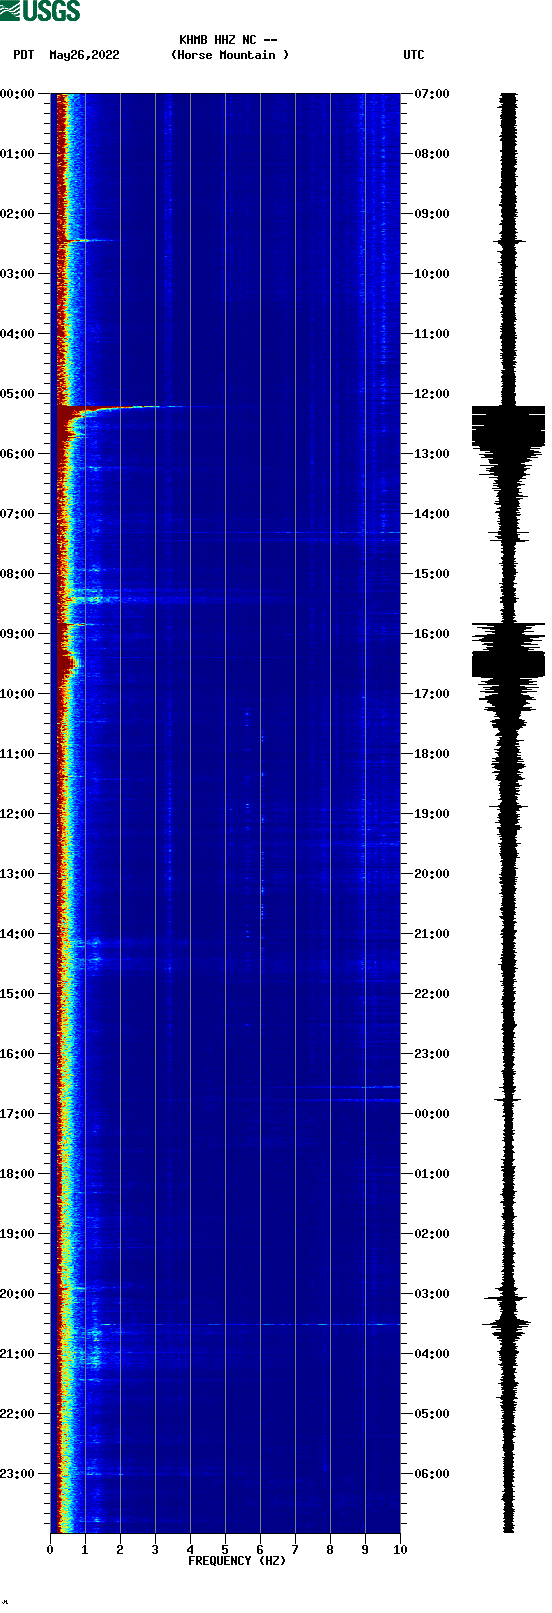Click the 14:00 UTC time label
This screenshot has width=552, height=1613.
(432, 514)
